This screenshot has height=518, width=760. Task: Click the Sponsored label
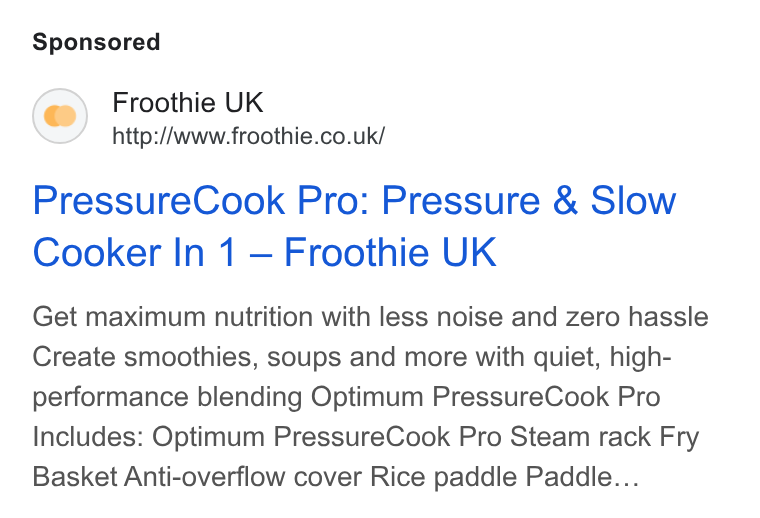pyautogui.click(x=96, y=42)
